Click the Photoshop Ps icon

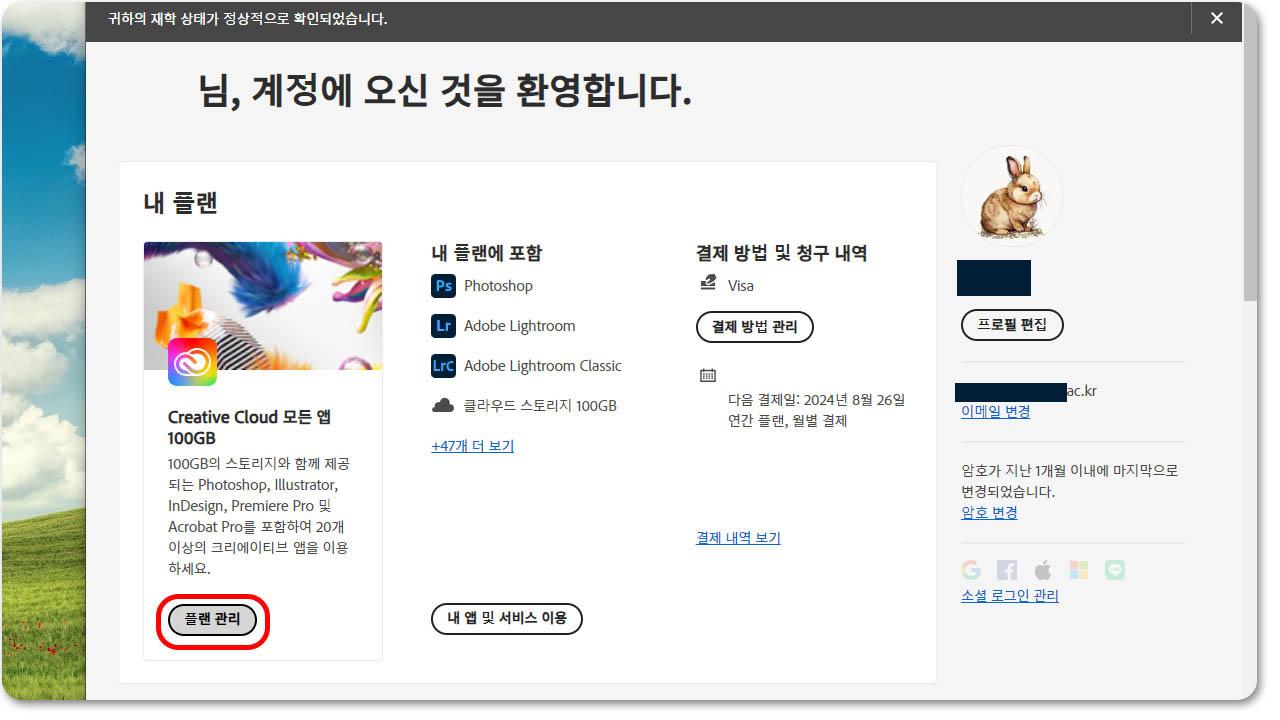(443, 286)
